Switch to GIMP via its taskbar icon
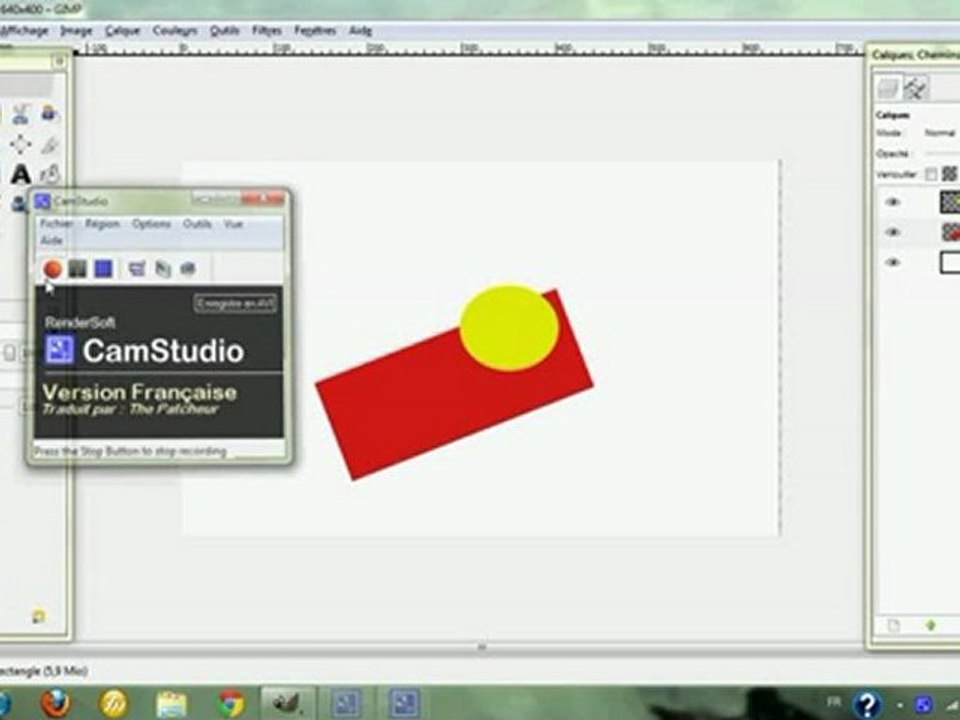960x720 pixels. pyautogui.click(x=287, y=702)
